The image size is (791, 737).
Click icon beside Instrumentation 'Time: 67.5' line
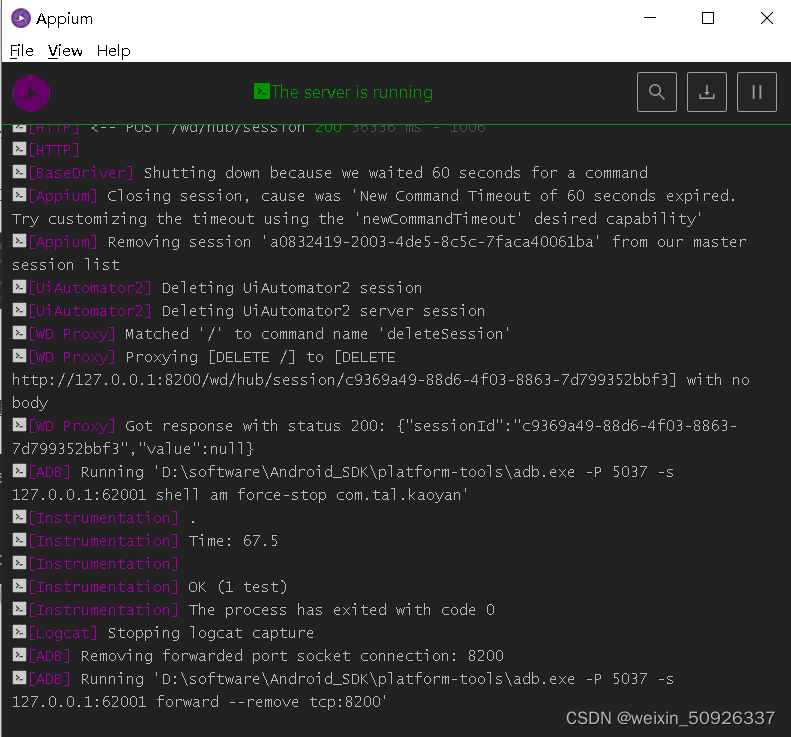click(x=19, y=540)
